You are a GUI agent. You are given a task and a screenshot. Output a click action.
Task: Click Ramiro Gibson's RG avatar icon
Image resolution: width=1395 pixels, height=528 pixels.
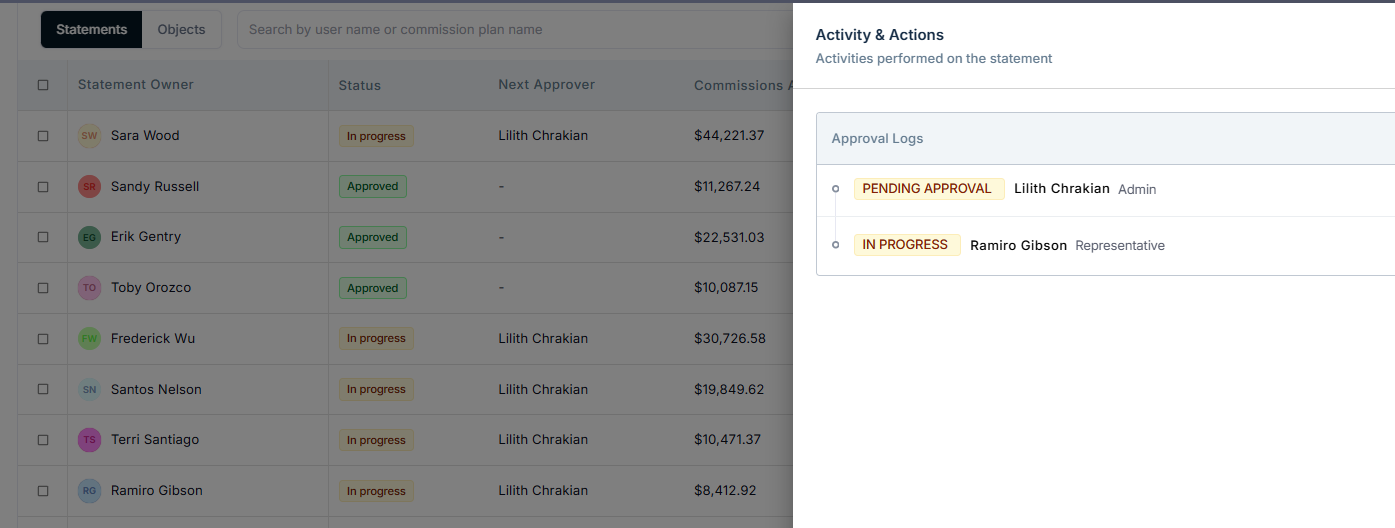point(90,491)
